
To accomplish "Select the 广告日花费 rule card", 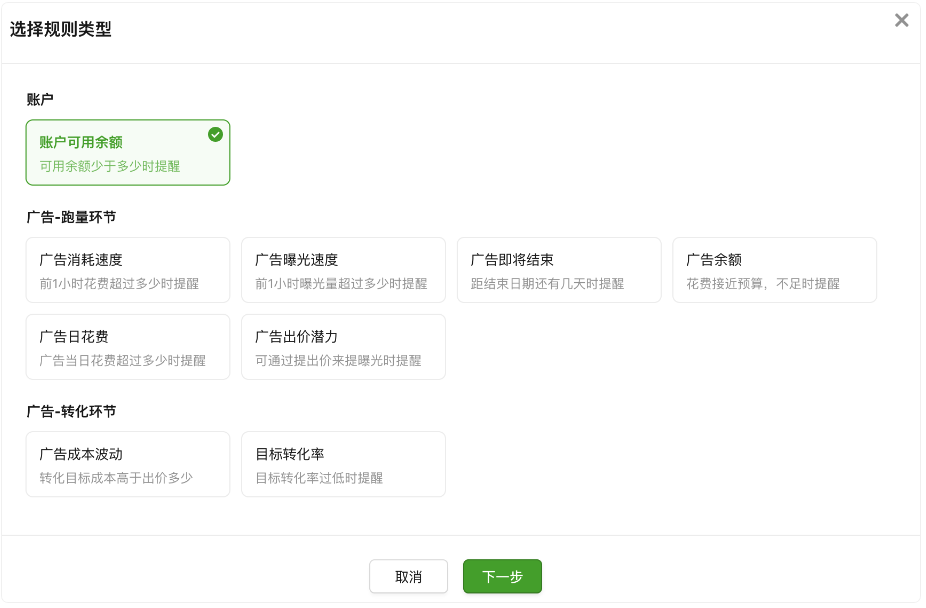I will coord(128,346).
